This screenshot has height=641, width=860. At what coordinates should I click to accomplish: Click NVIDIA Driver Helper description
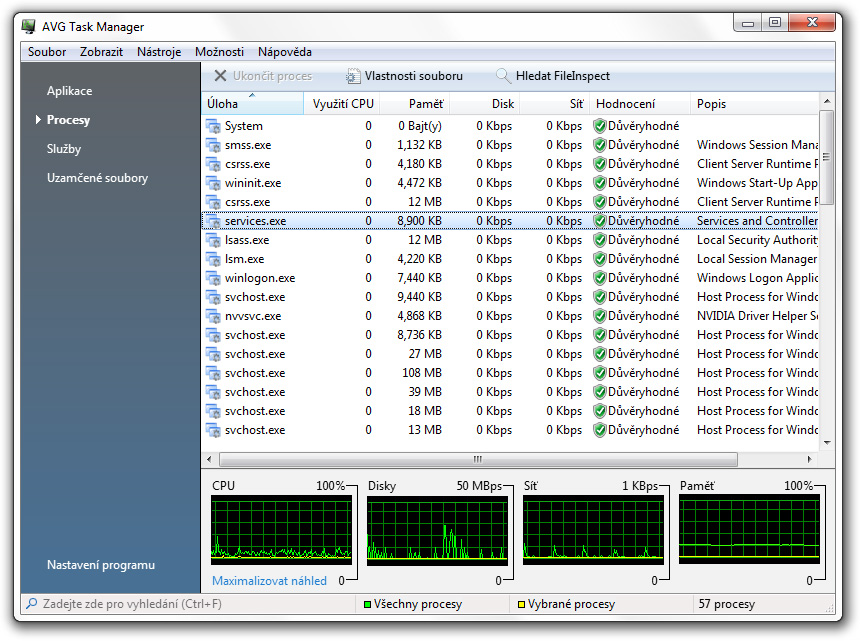pos(757,316)
